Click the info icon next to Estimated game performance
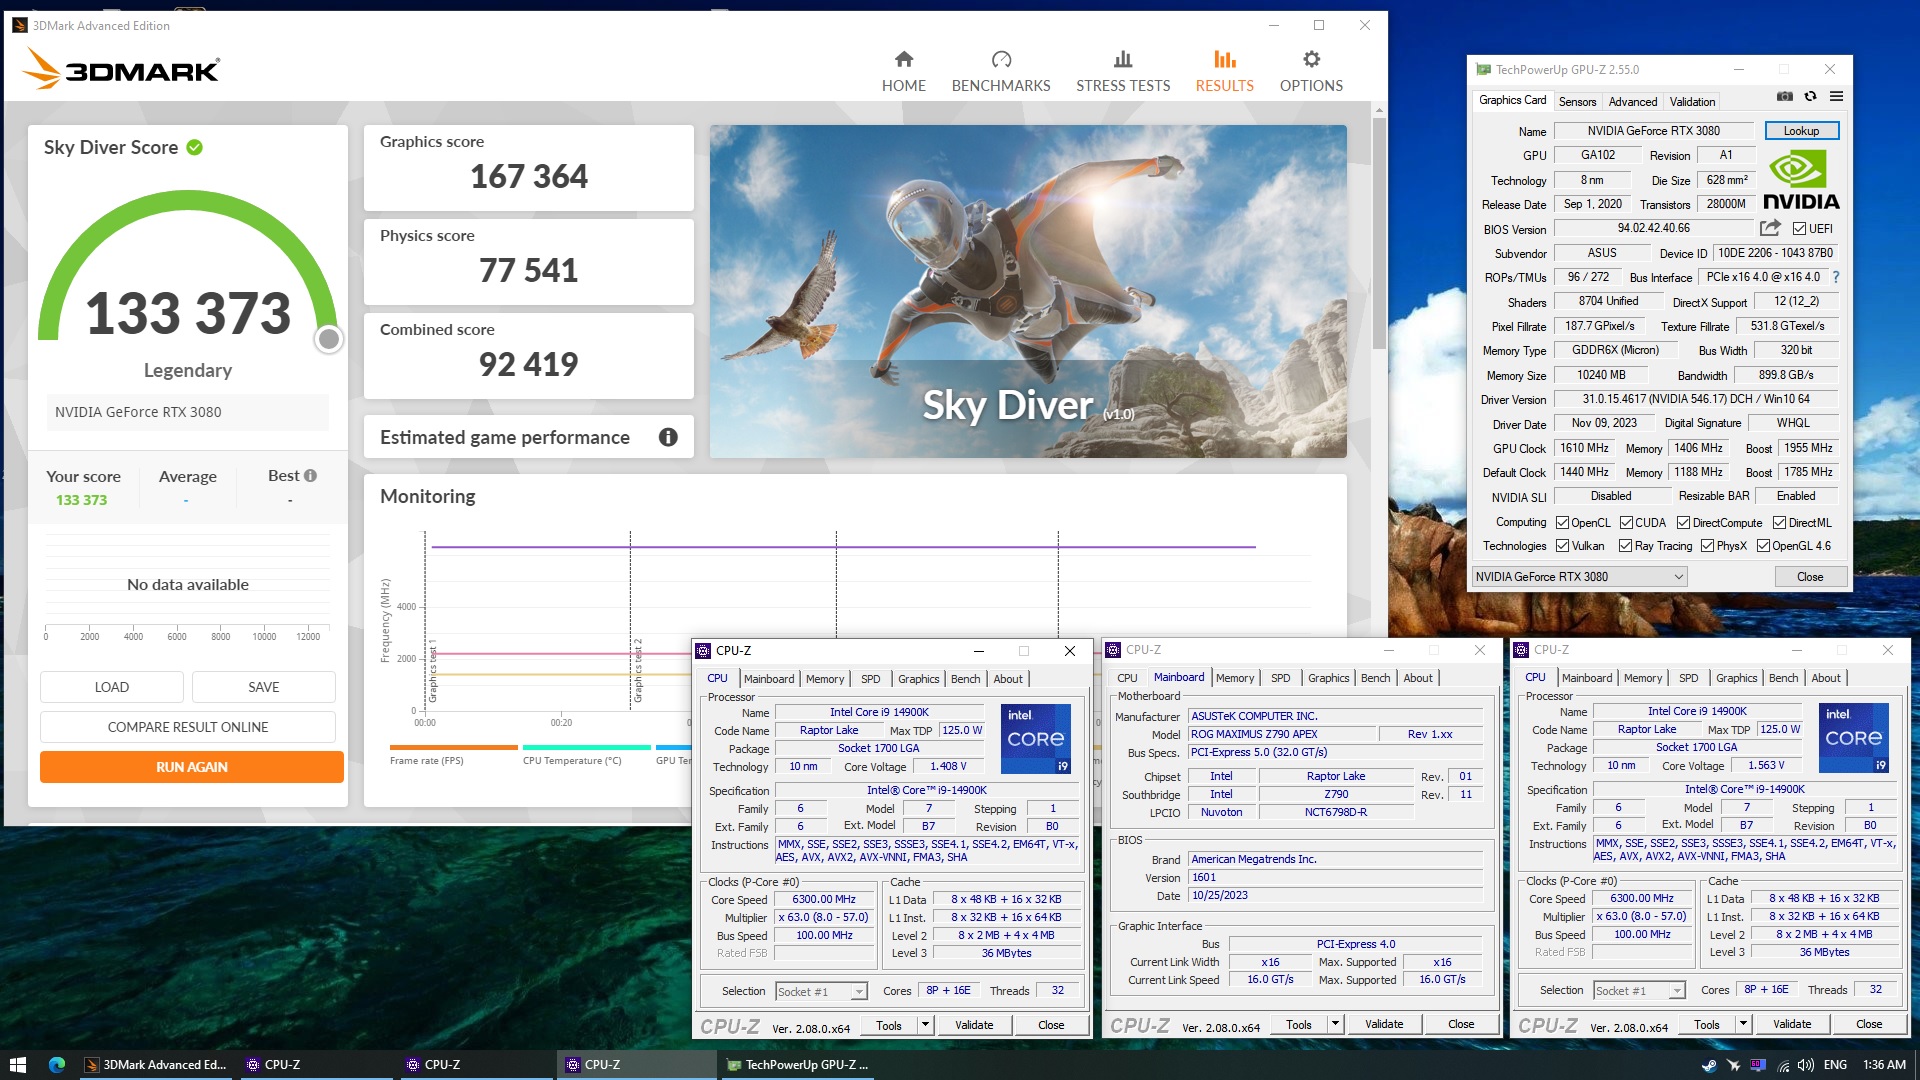This screenshot has height=1080, width=1920. click(x=668, y=437)
